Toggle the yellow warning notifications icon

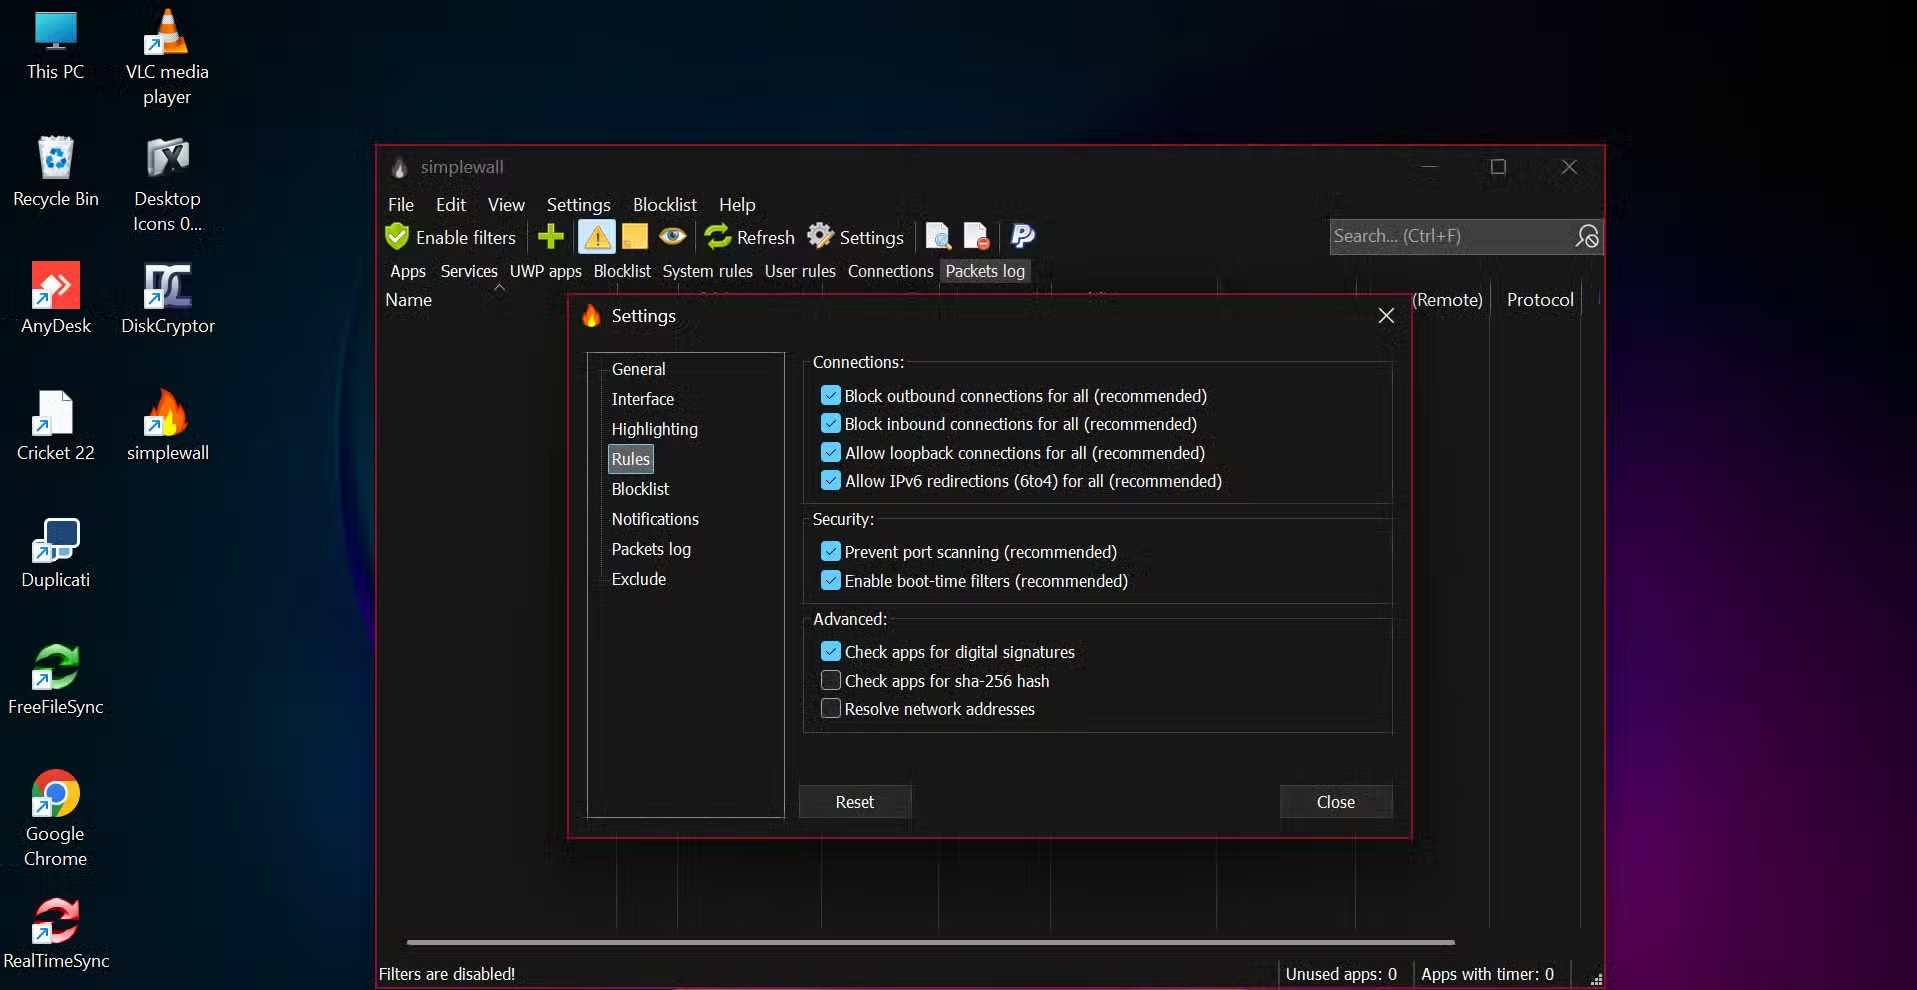[x=597, y=237]
